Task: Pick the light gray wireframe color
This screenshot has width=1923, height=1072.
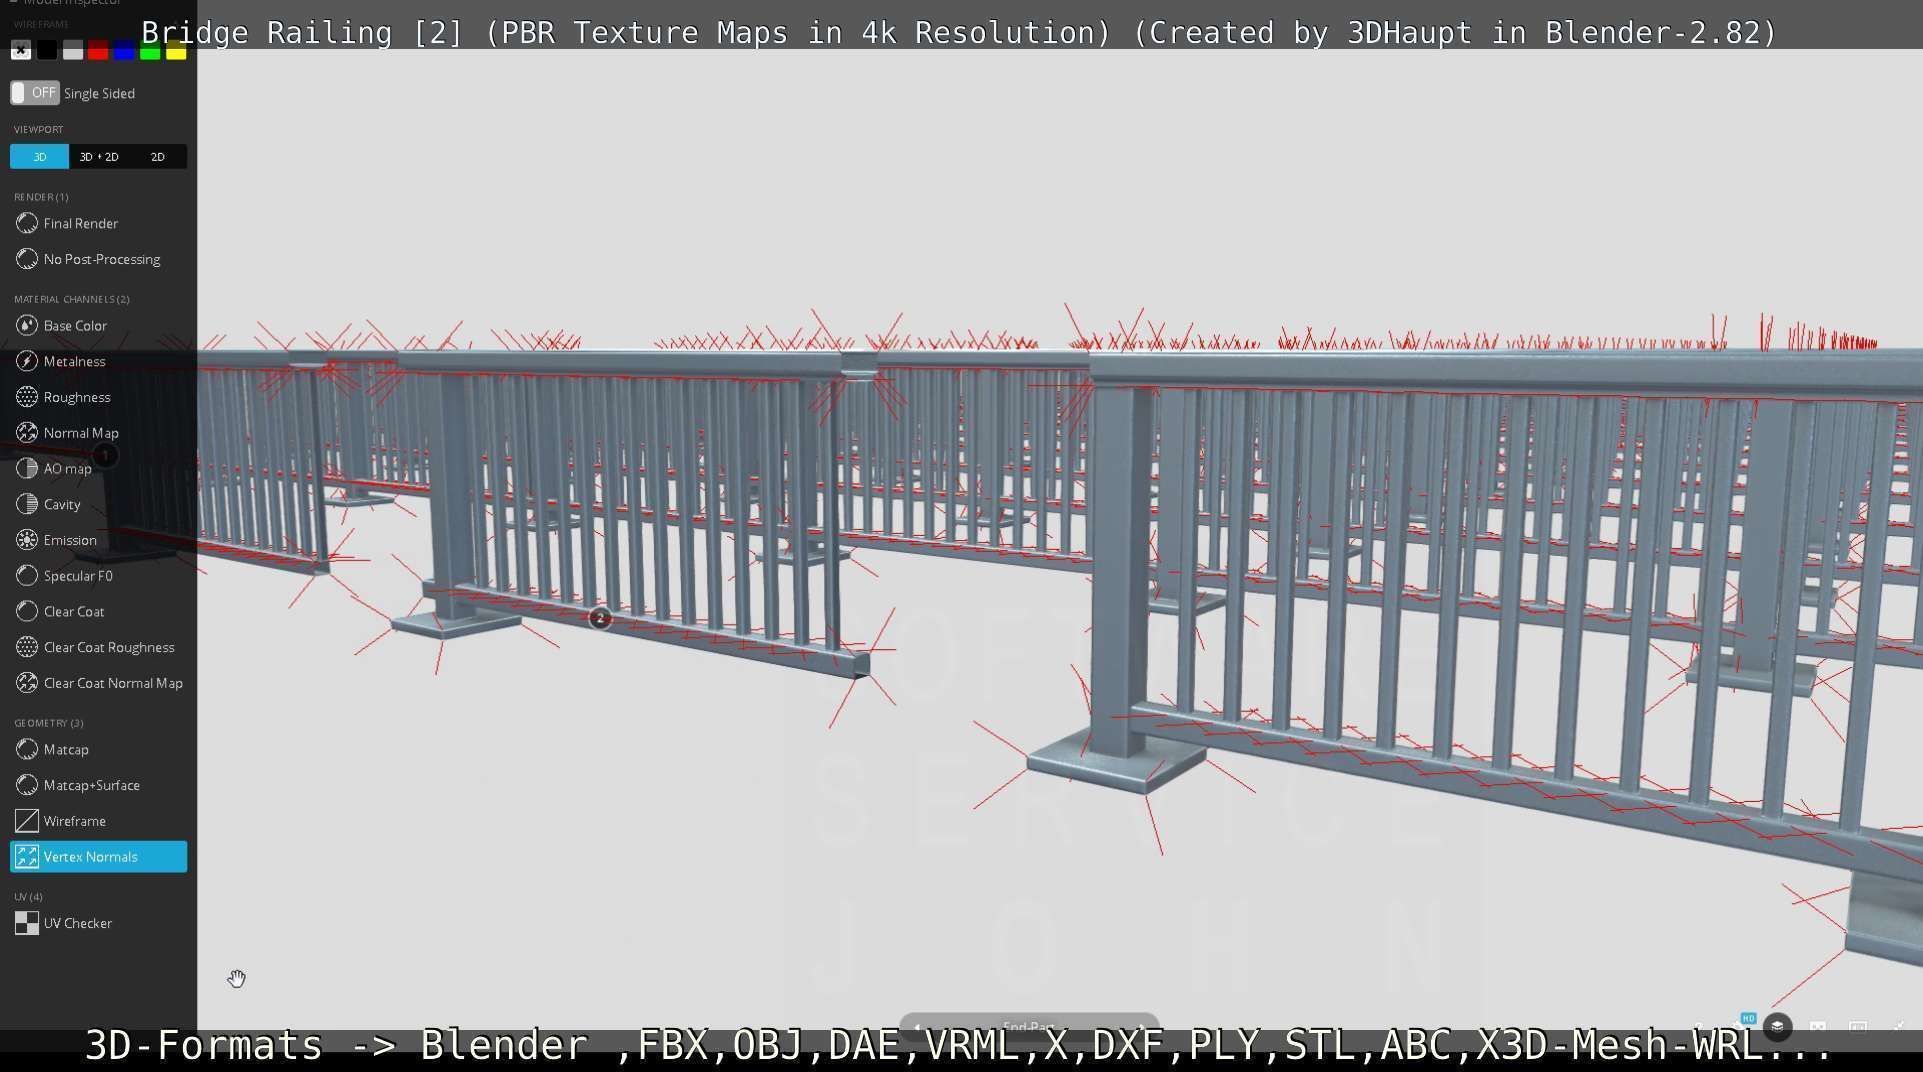Action: coord(73,50)
